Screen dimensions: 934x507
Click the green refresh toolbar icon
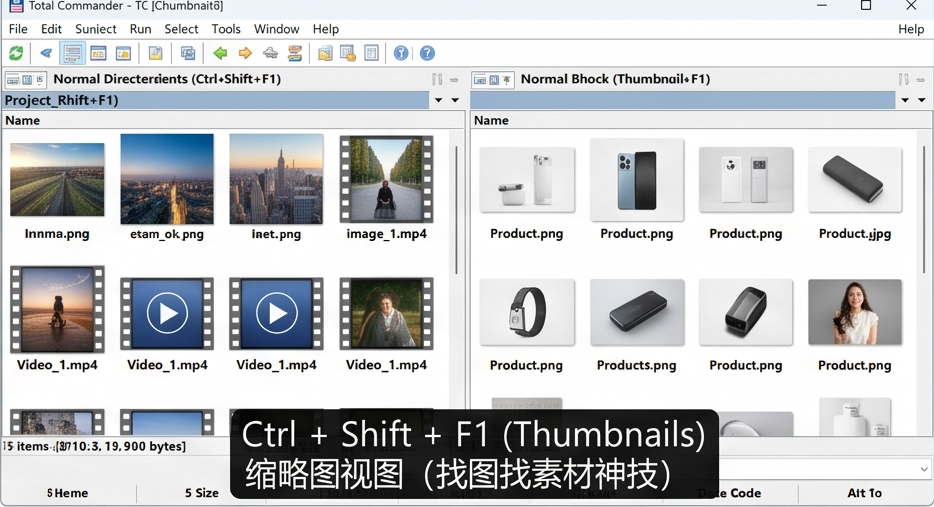pos(16,53)
